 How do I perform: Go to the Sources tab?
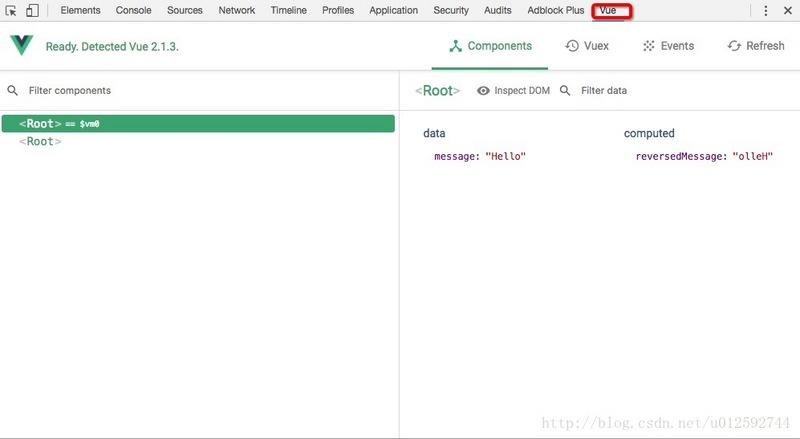pyautogui.click(x=185, y=10)
